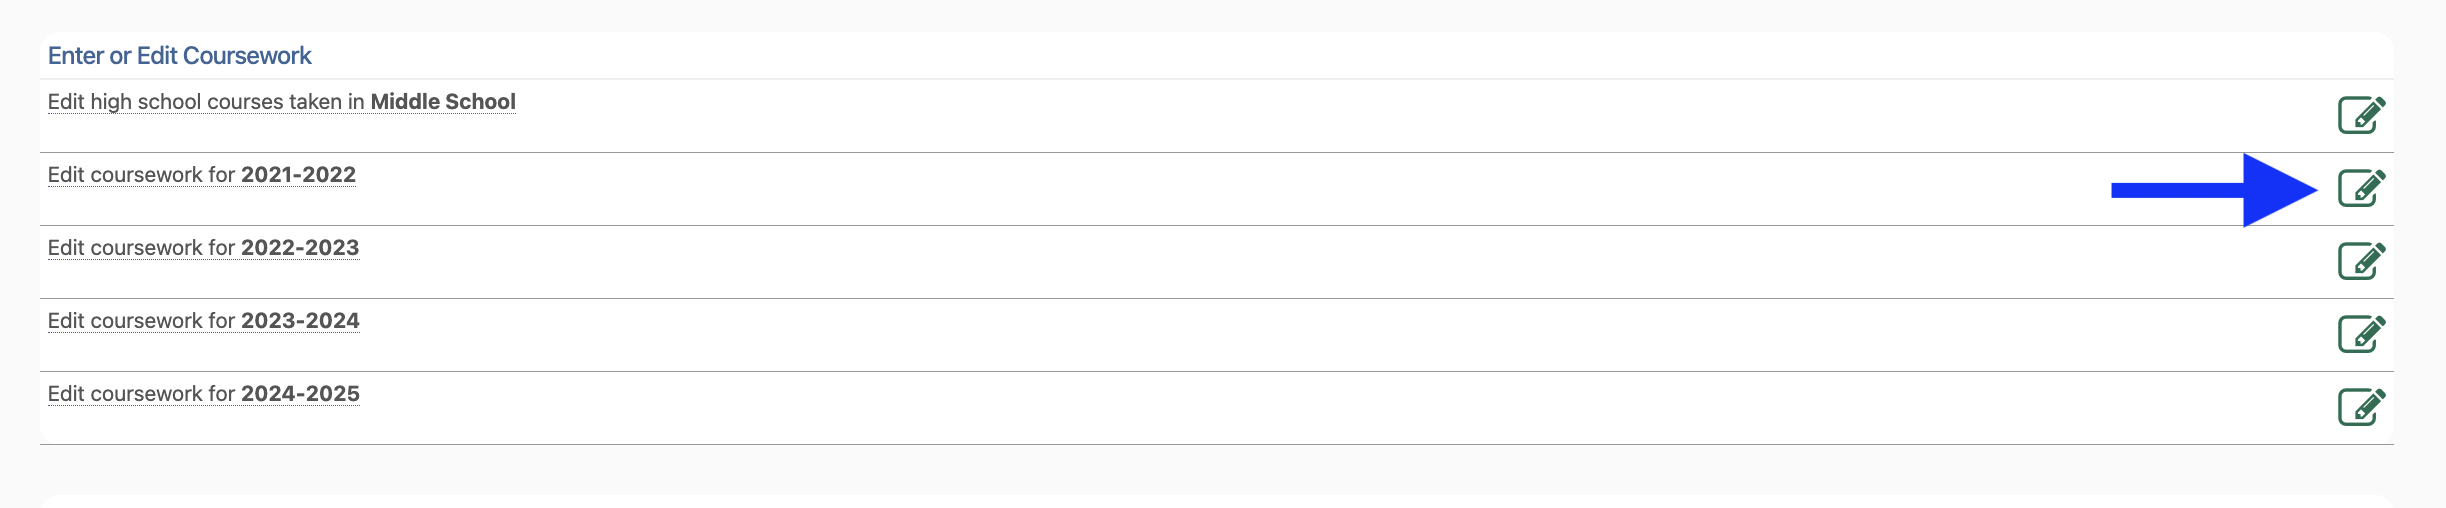This screenshot has height=508, width=2446.
Task: Click the bold '2021-2022' year label
Action: coord(298,175)
